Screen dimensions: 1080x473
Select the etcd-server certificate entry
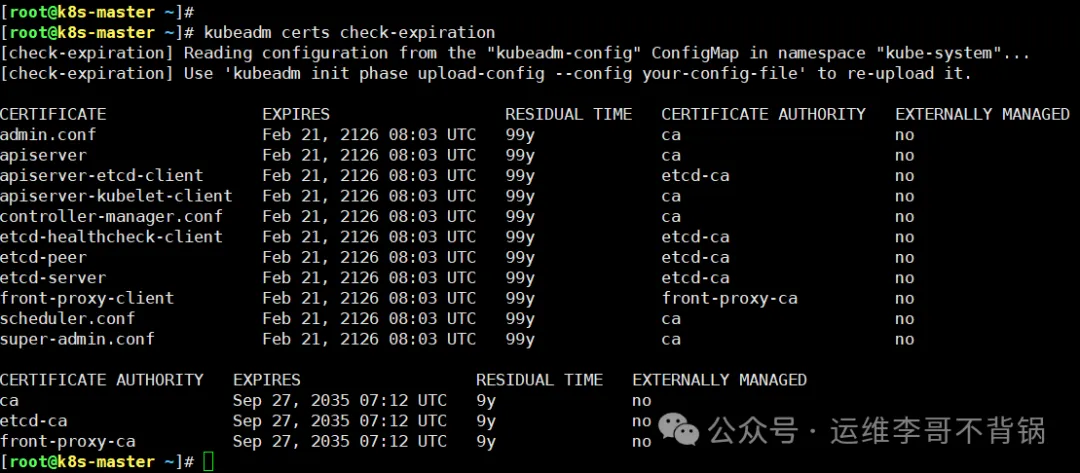point(53,277)
